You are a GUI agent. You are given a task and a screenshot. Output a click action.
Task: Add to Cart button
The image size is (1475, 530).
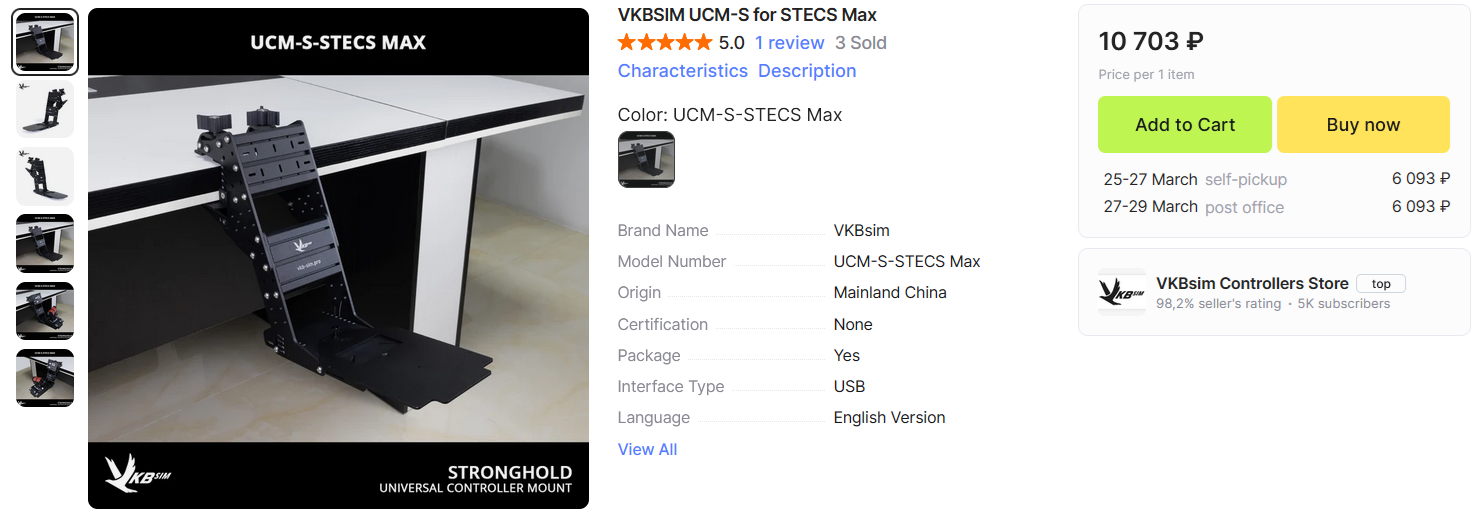click(1185, 125)
